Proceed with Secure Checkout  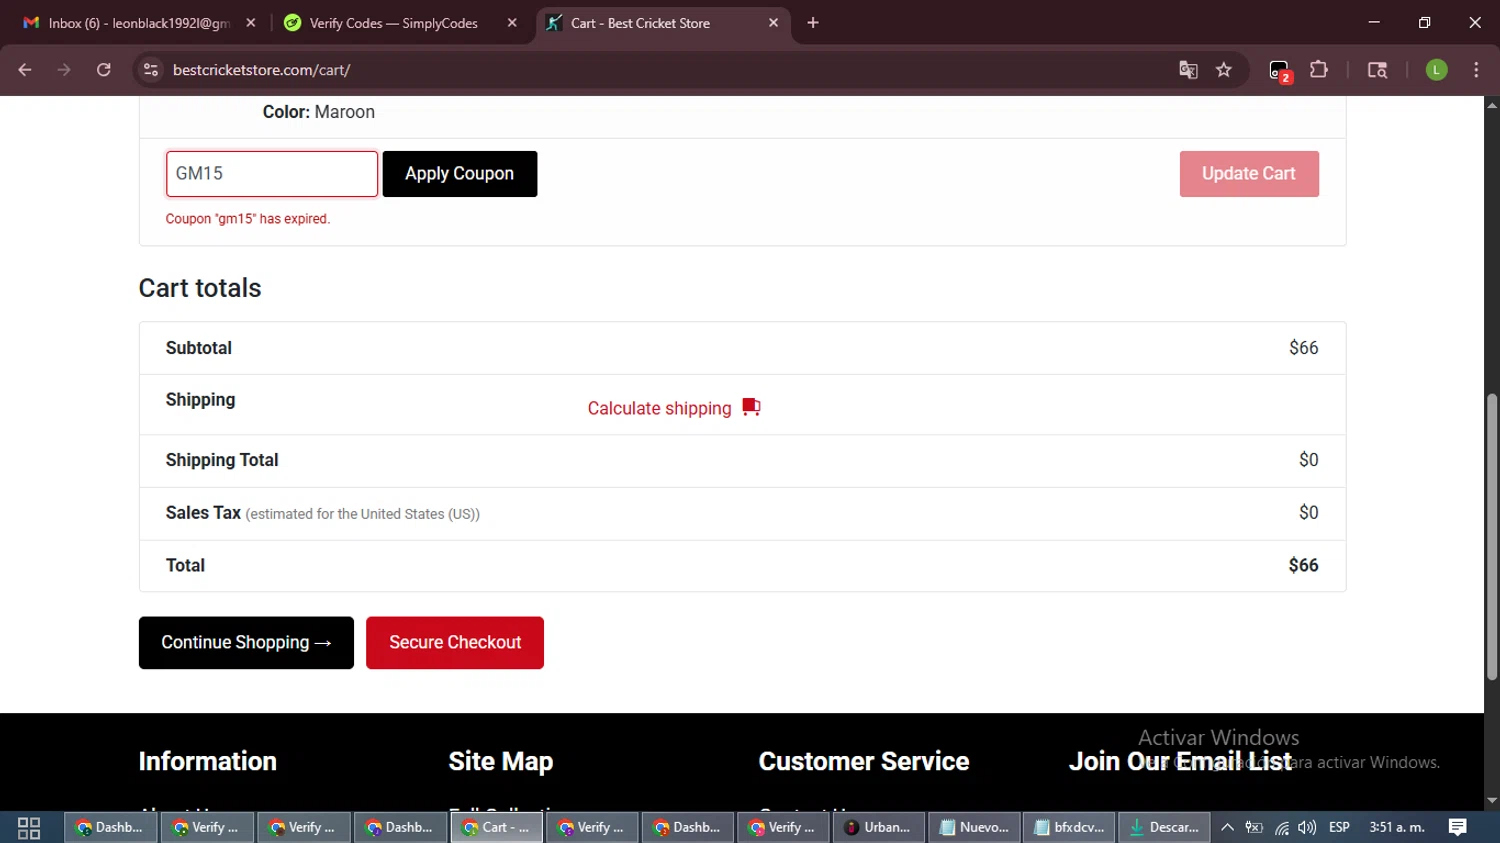pos(455,643)
